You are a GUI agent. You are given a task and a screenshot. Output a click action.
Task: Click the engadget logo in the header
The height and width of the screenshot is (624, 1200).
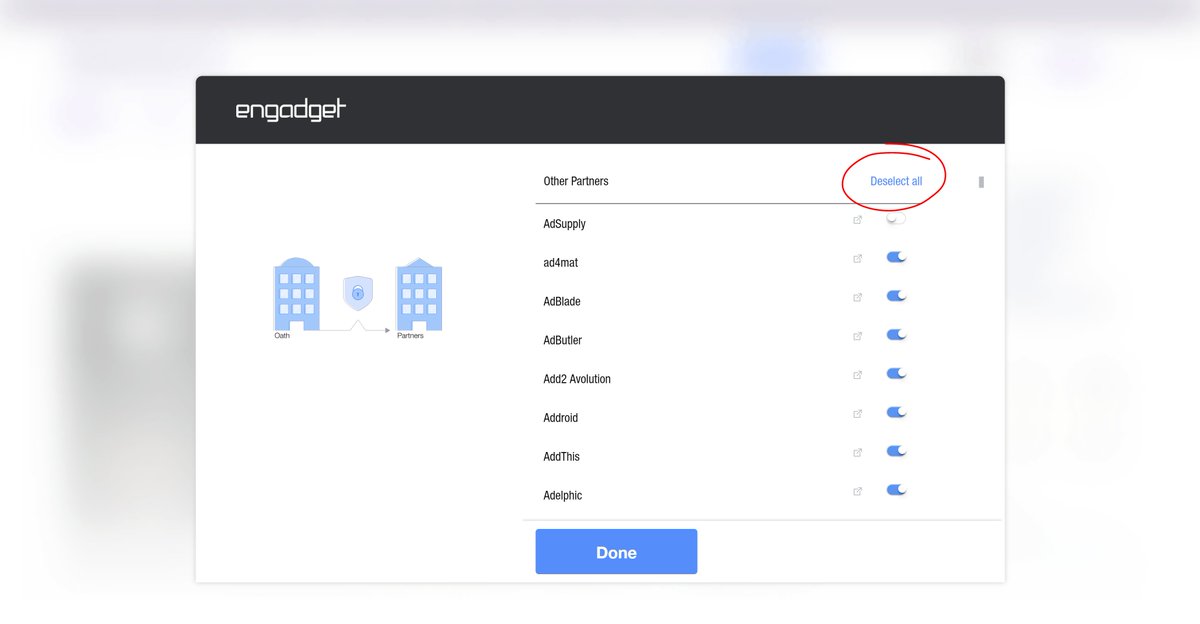click(289, 110)
